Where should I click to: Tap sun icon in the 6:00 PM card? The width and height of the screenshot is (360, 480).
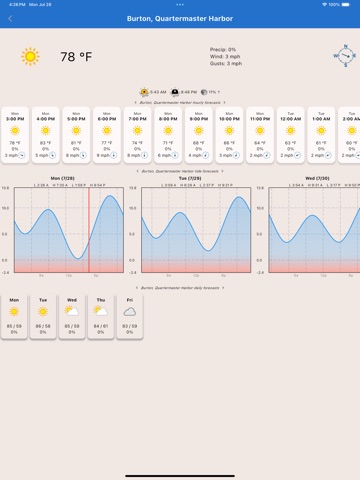click(107, 131)
